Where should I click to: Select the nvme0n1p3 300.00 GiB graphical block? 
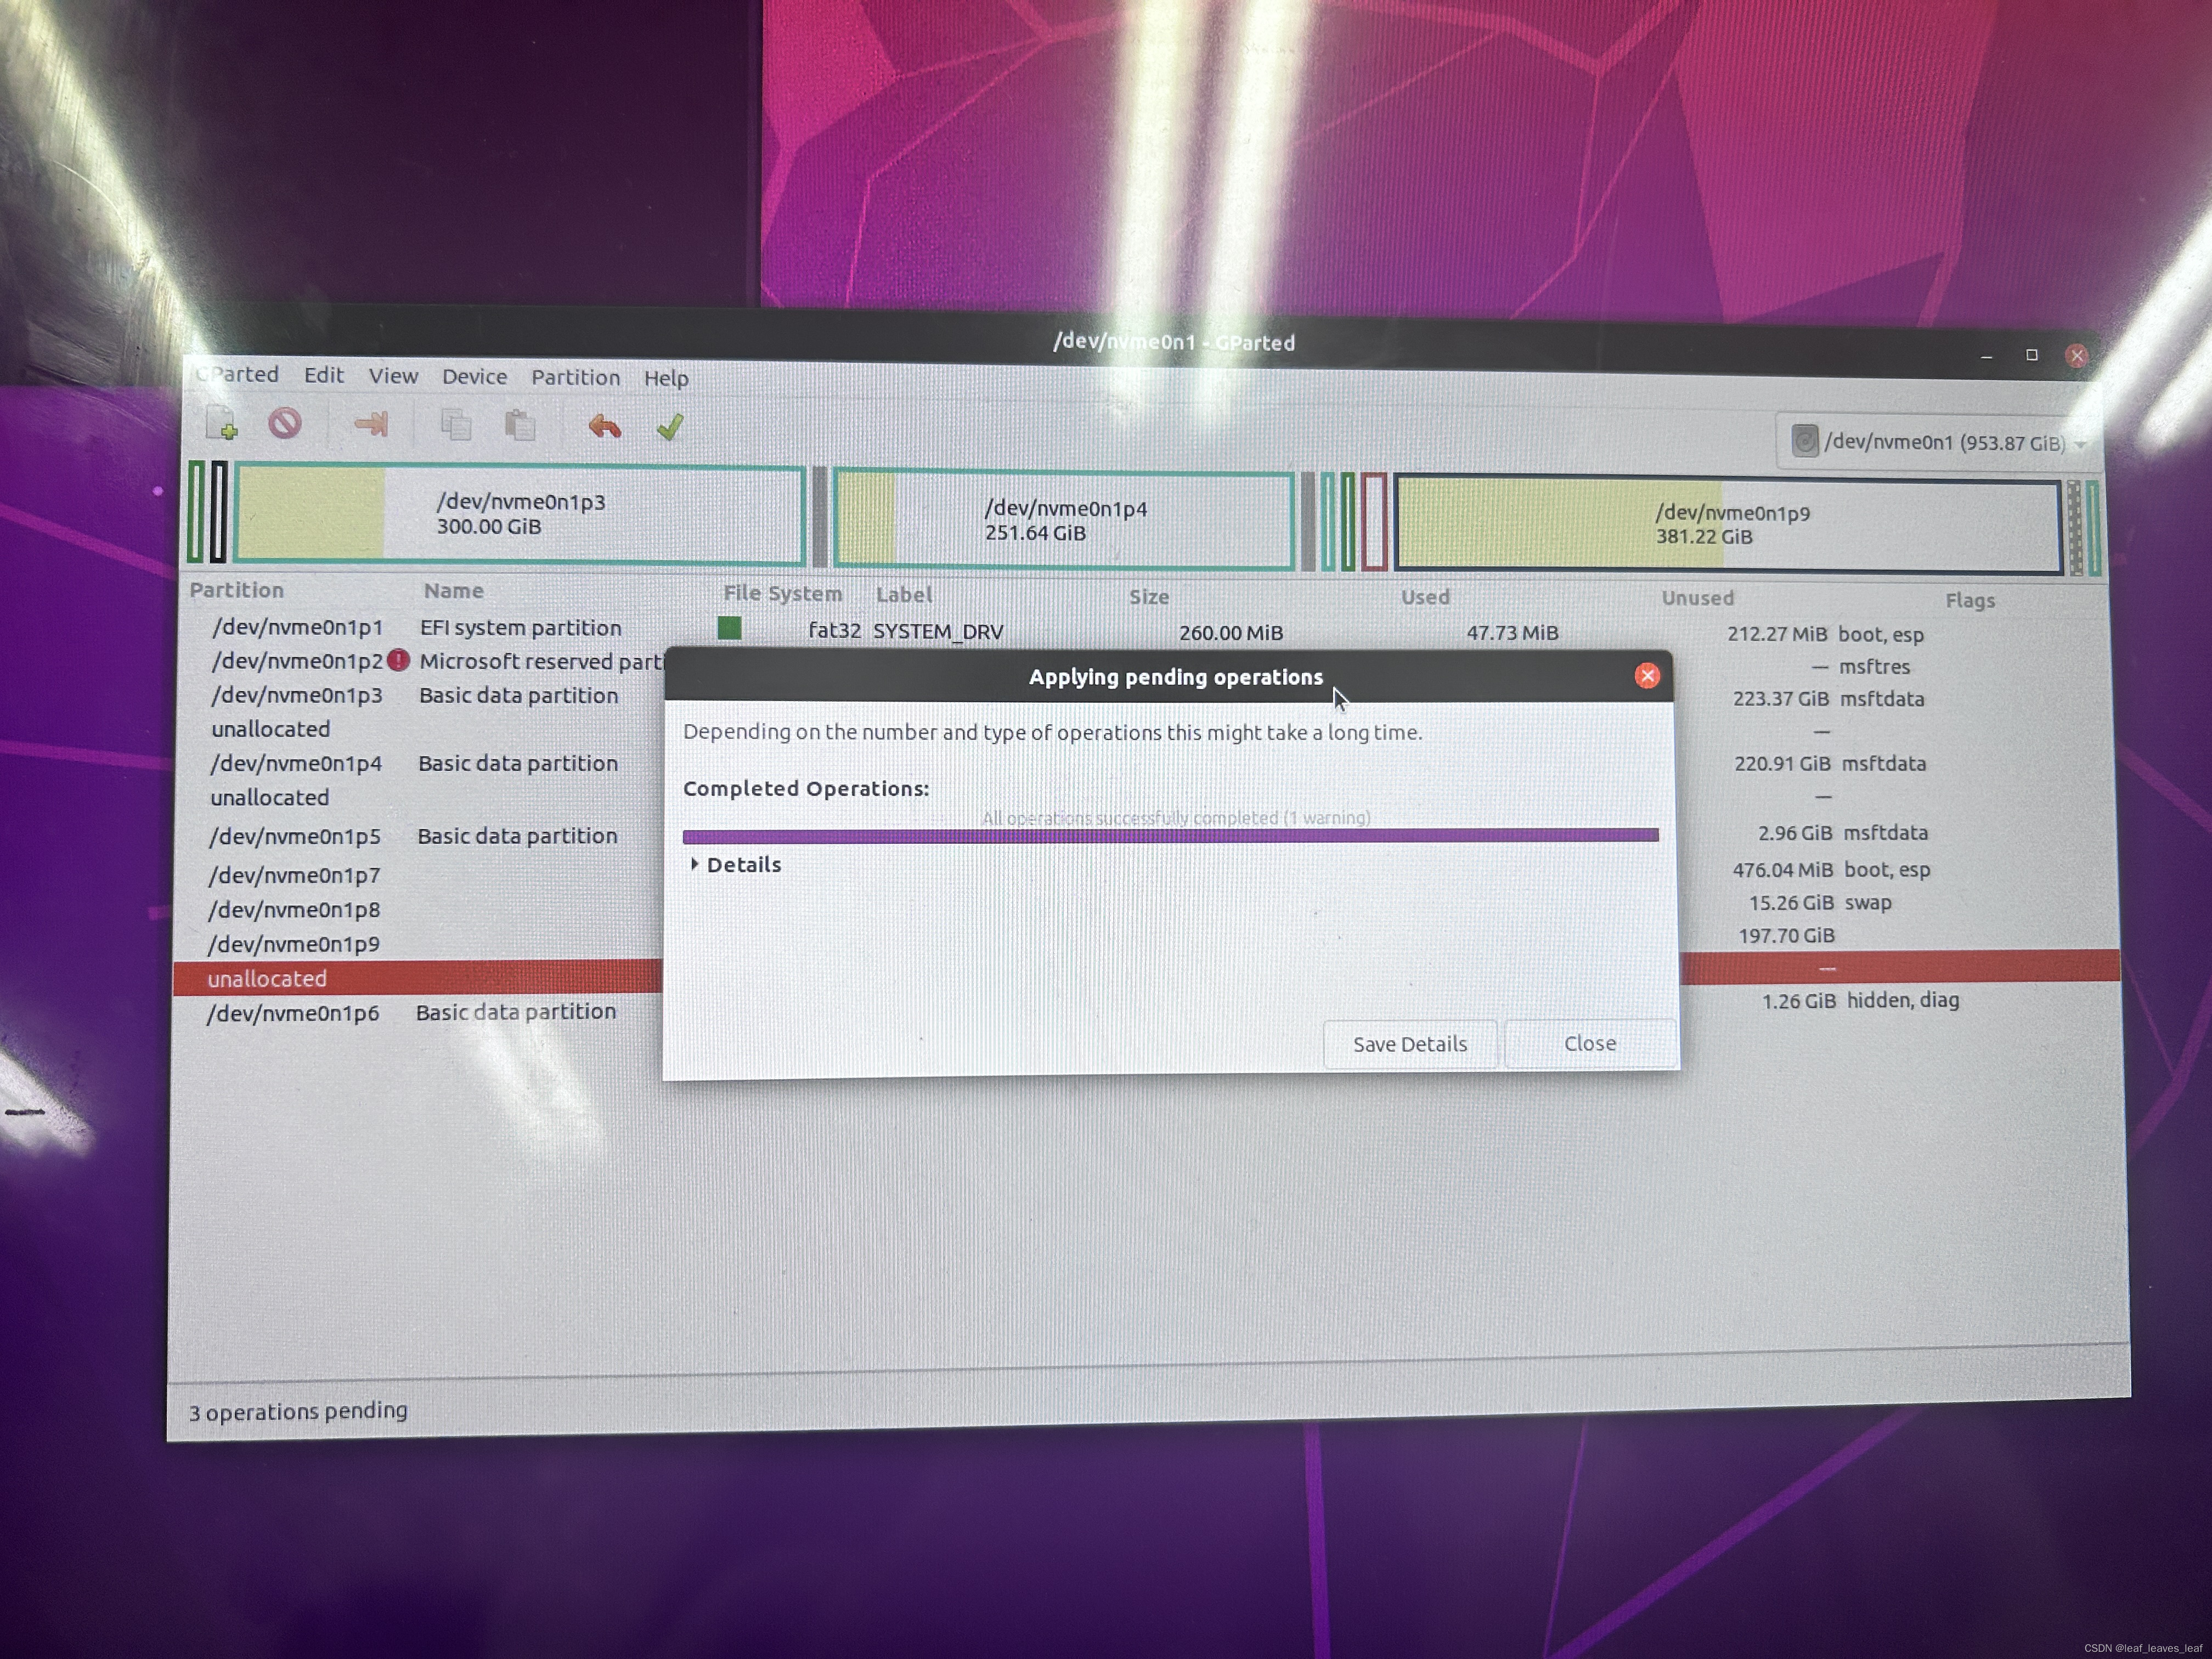[520, 514]
